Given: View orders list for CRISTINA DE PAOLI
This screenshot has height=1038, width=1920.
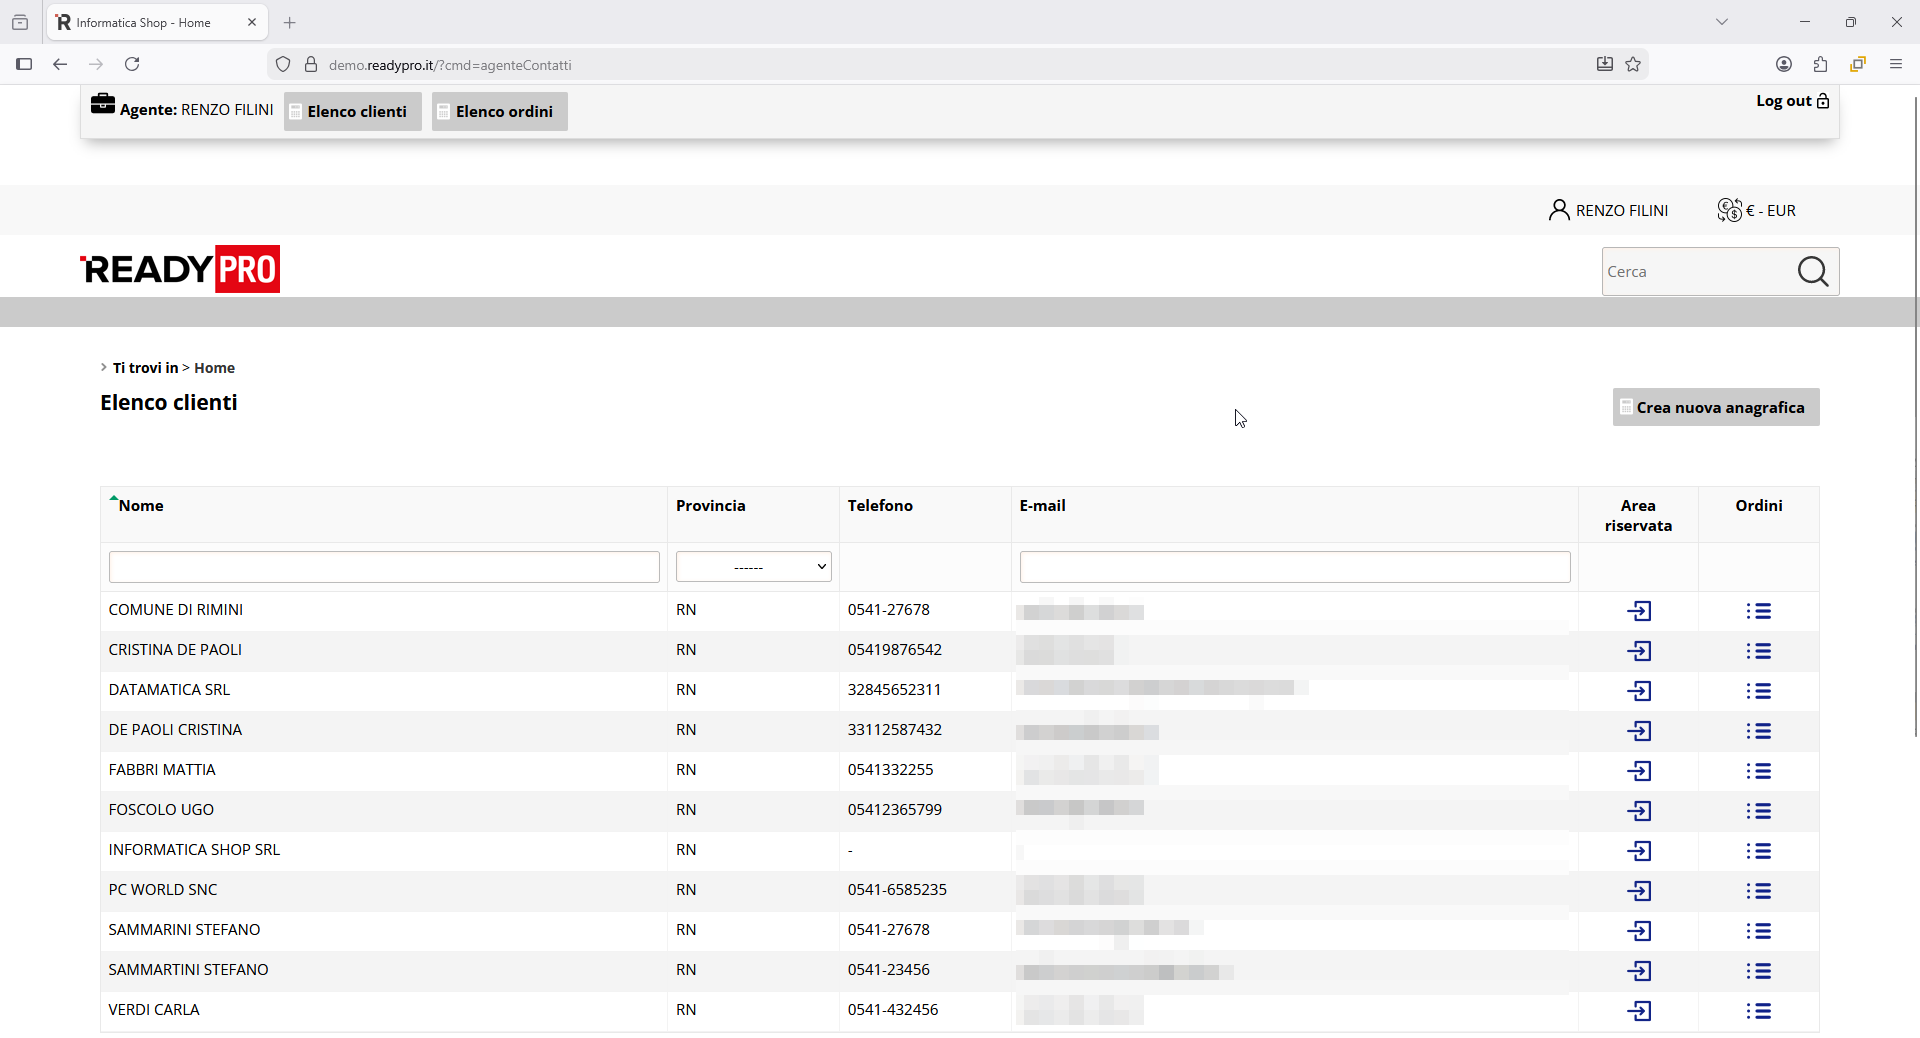Looking at the screenshot, I should 1759,651.
